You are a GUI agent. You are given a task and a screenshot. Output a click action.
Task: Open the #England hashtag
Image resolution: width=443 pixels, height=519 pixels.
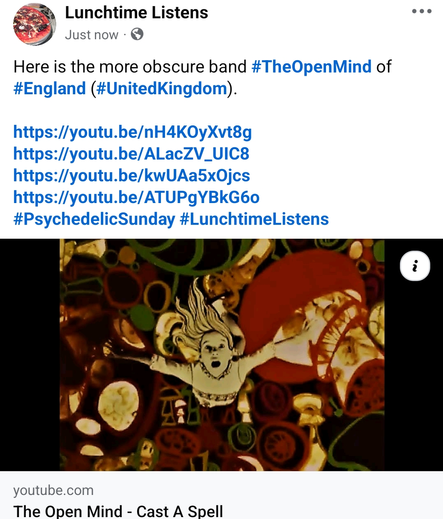[50, 89]
